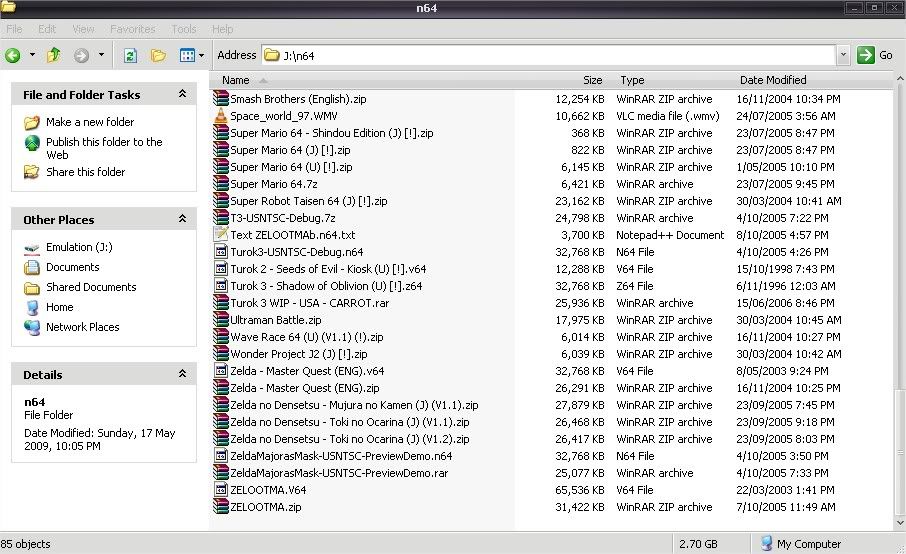The width and height of the screenshot is (906, 554).
Task: Go up one folder level icon
Action: coord(54,55)
